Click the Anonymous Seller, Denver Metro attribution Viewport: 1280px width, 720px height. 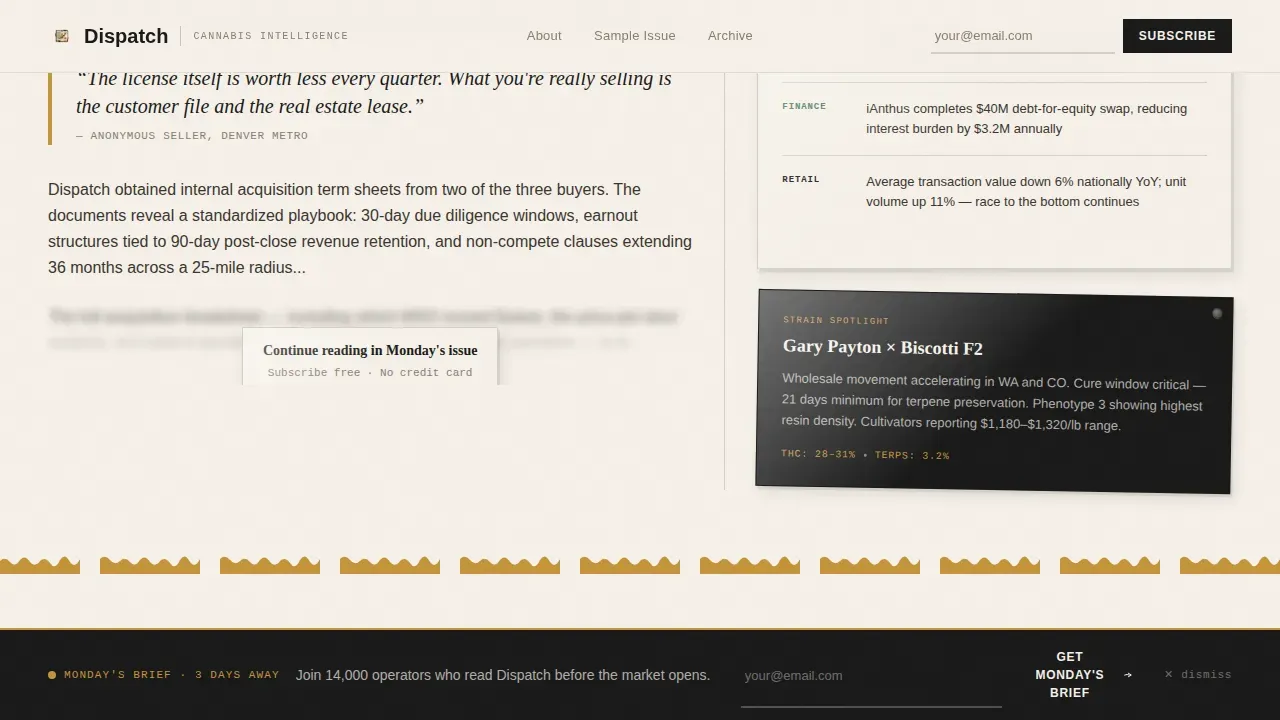click(192, 136)
